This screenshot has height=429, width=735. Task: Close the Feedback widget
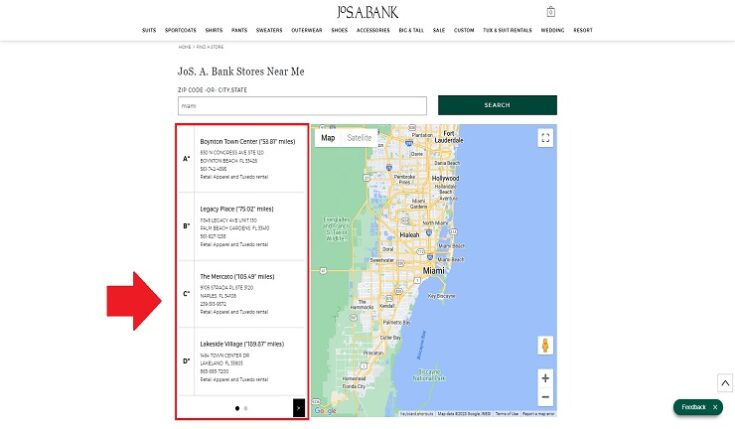click(x=715, y=407)
